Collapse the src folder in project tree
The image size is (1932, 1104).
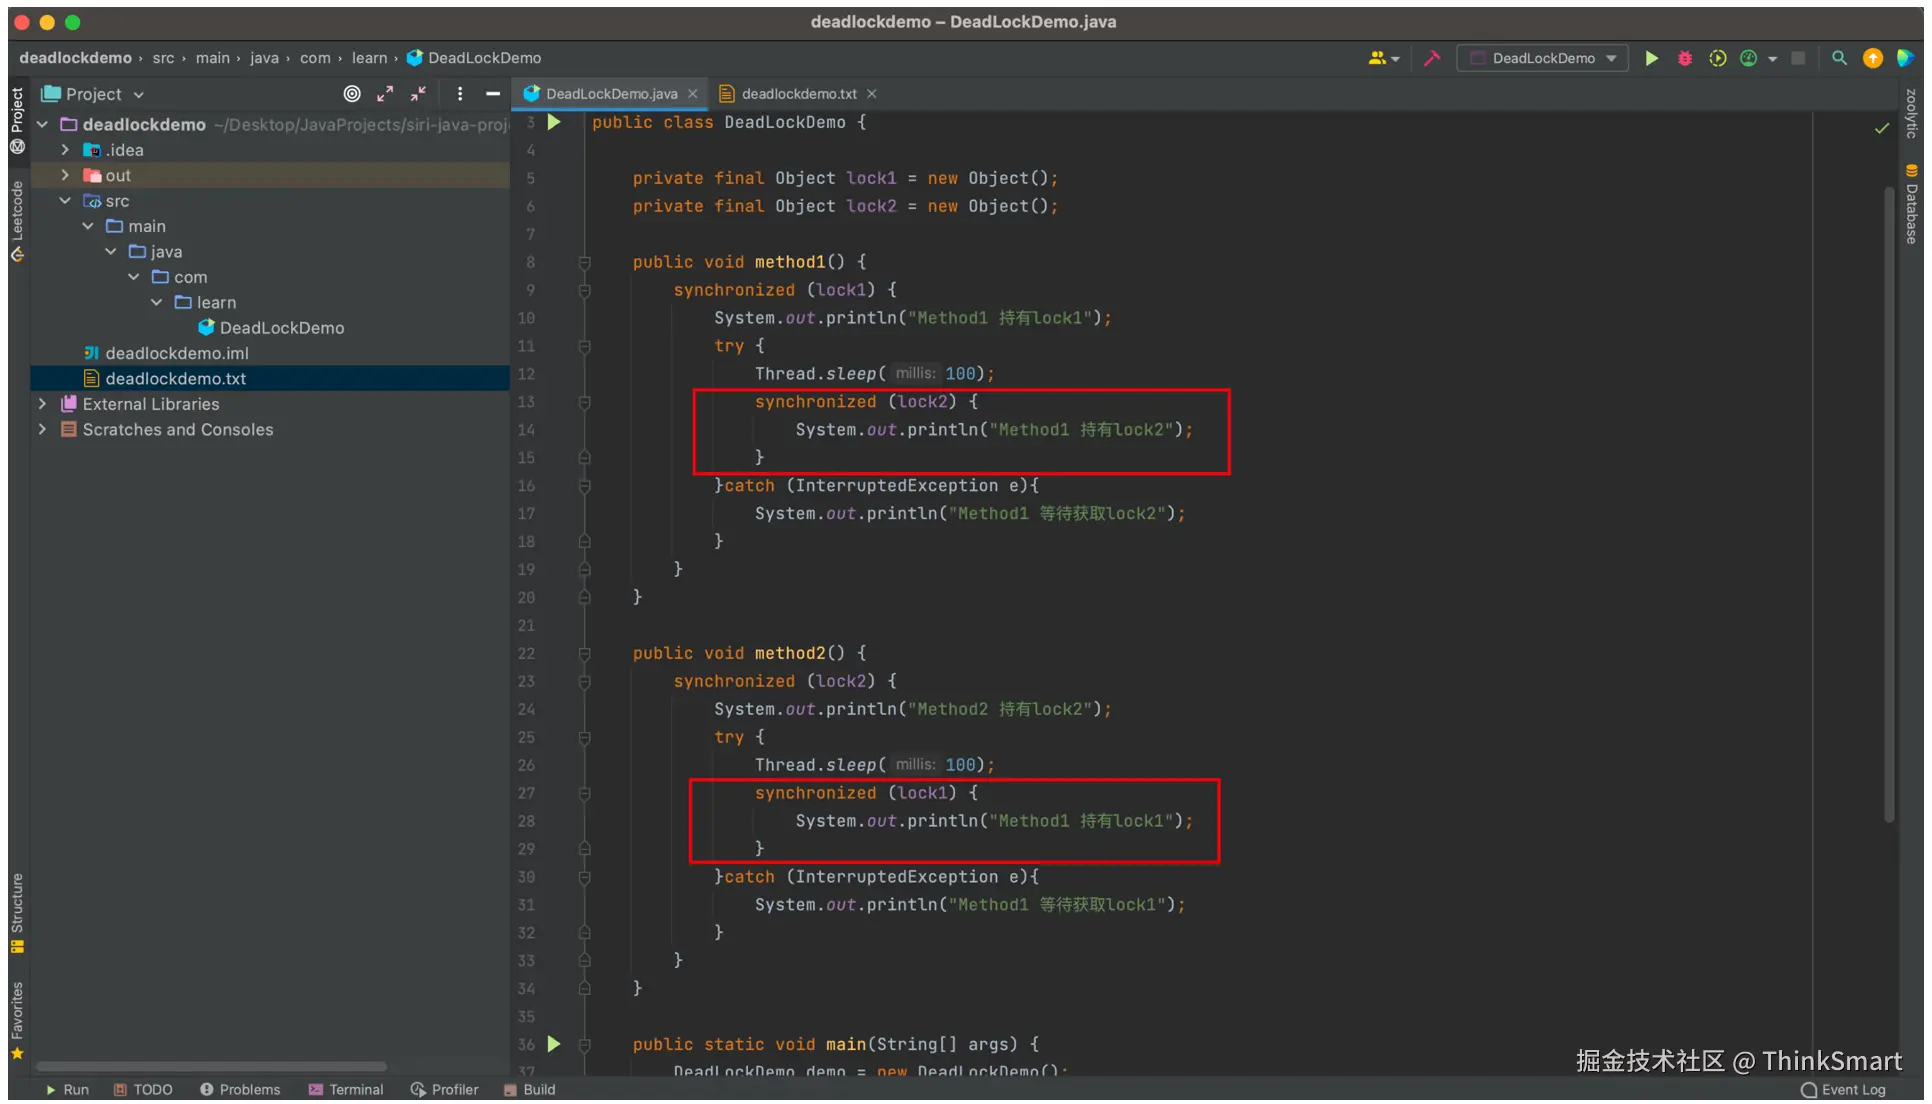tap(65, 201)
